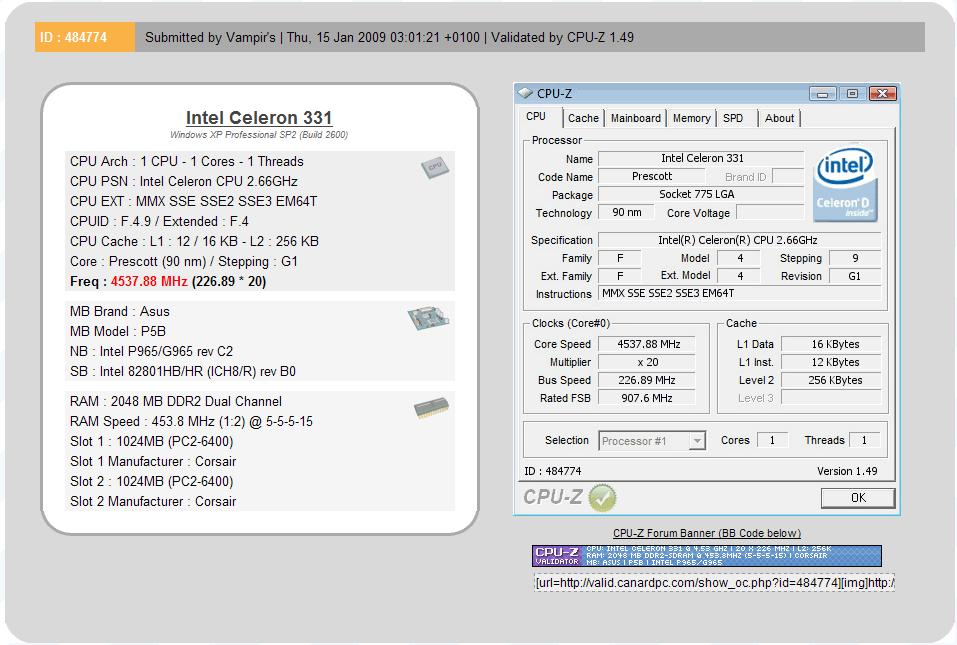The image size is (957, 645).
Task: Click the Core Speed value 4537.88 MHz in CPU-Z
Action: click(x=648, y=344)
